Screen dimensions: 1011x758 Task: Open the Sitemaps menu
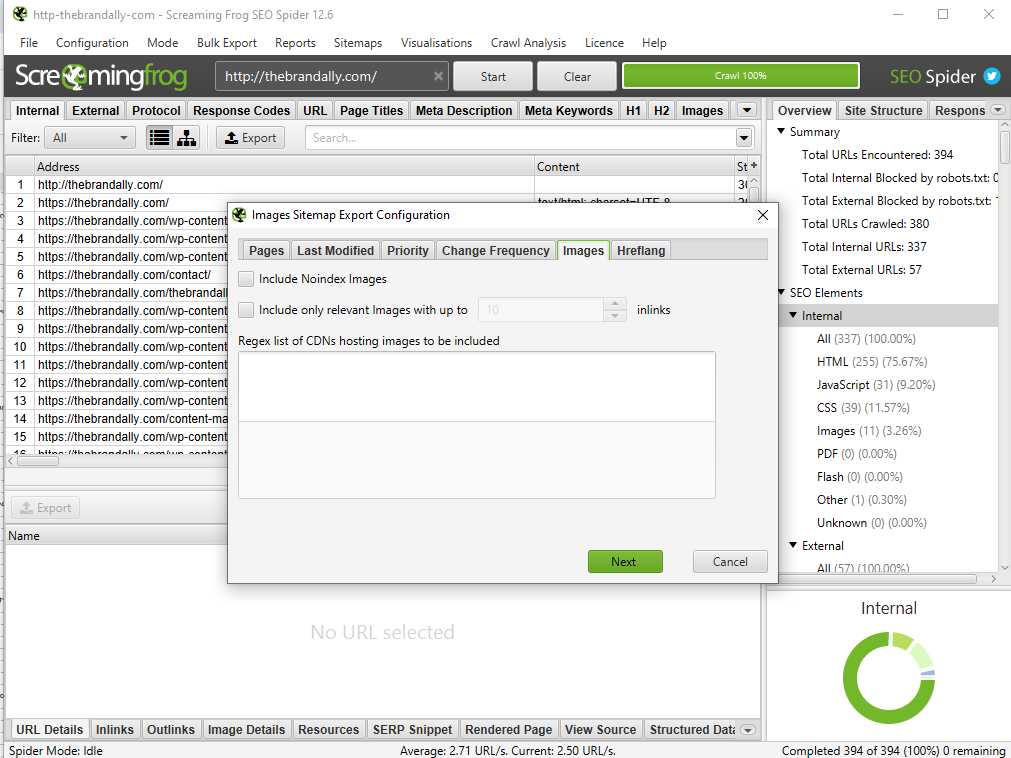coord(358,43)
